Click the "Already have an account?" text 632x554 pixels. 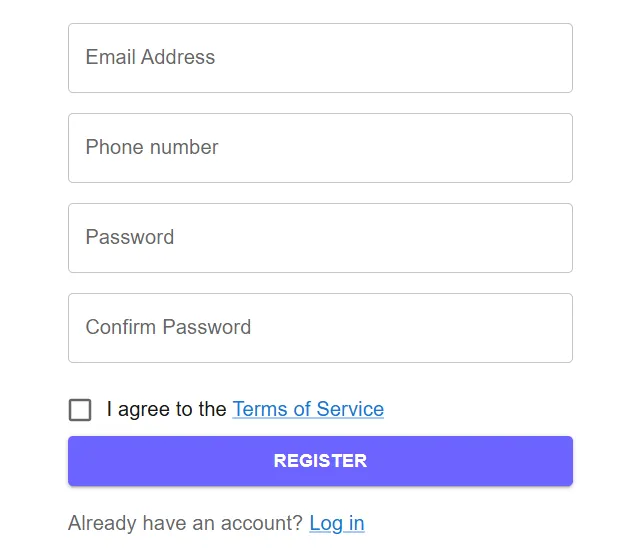click(185, 523)
